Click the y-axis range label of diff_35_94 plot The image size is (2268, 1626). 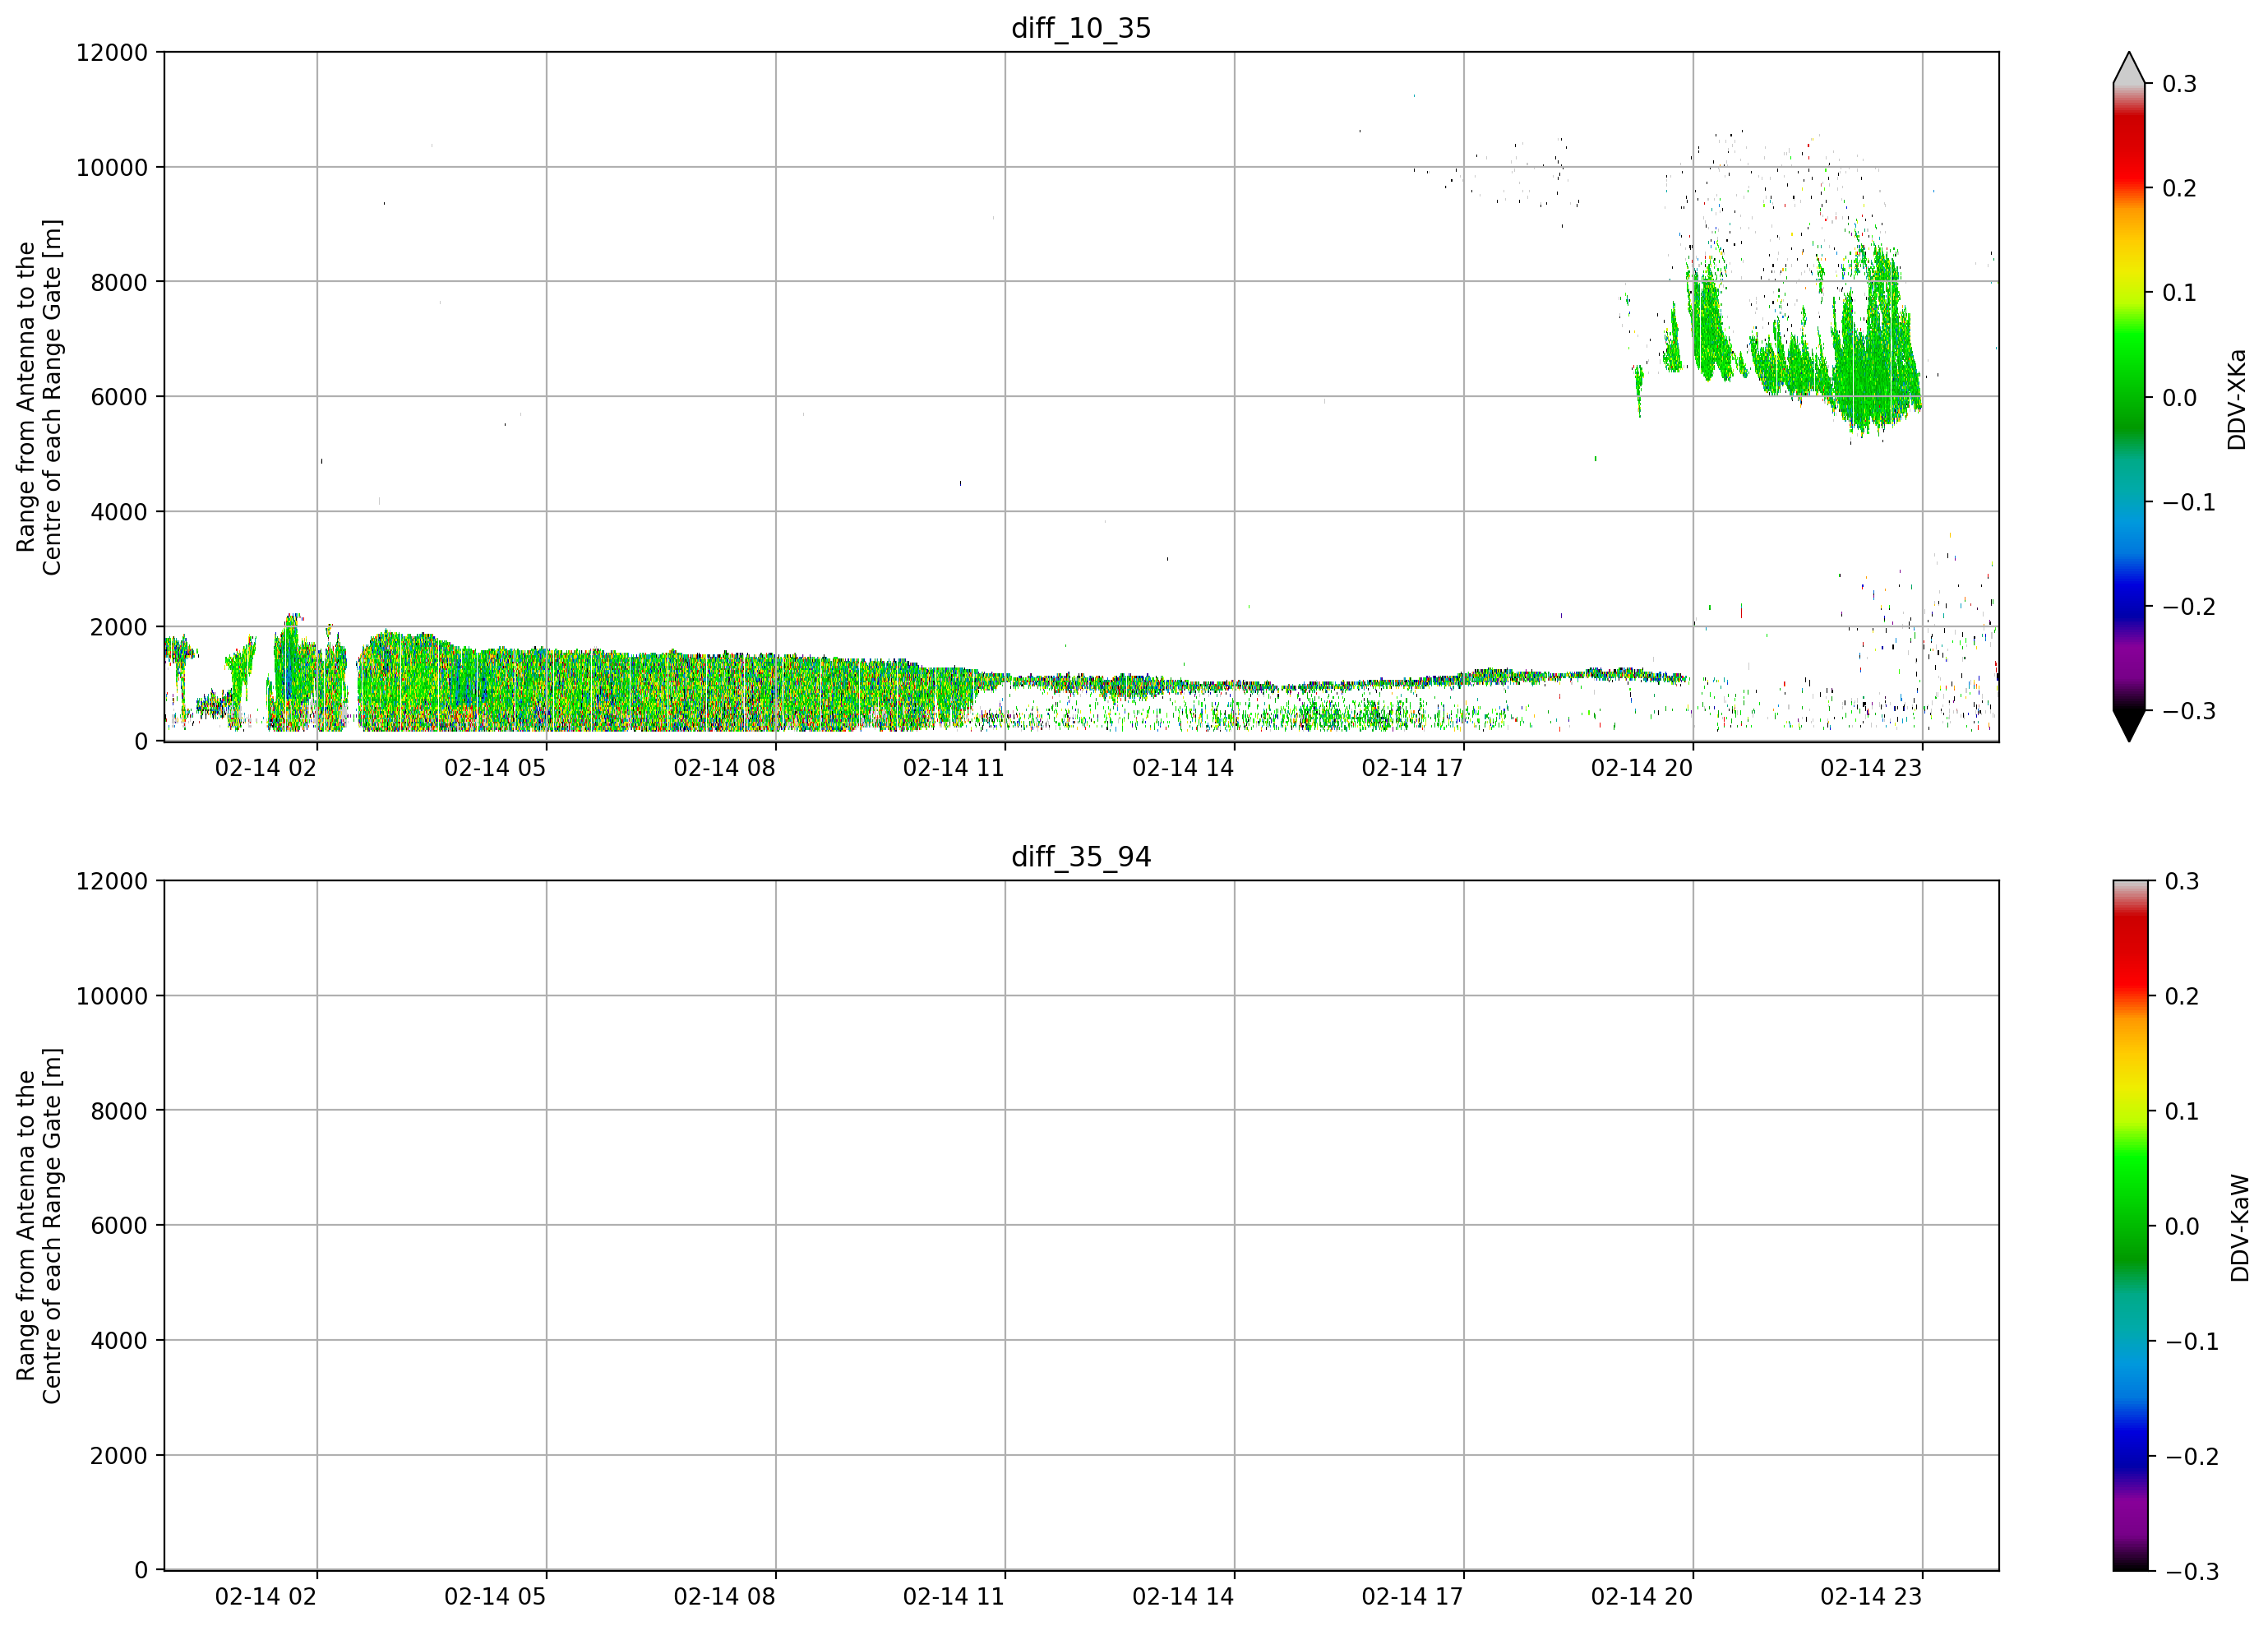point(39,1226)
